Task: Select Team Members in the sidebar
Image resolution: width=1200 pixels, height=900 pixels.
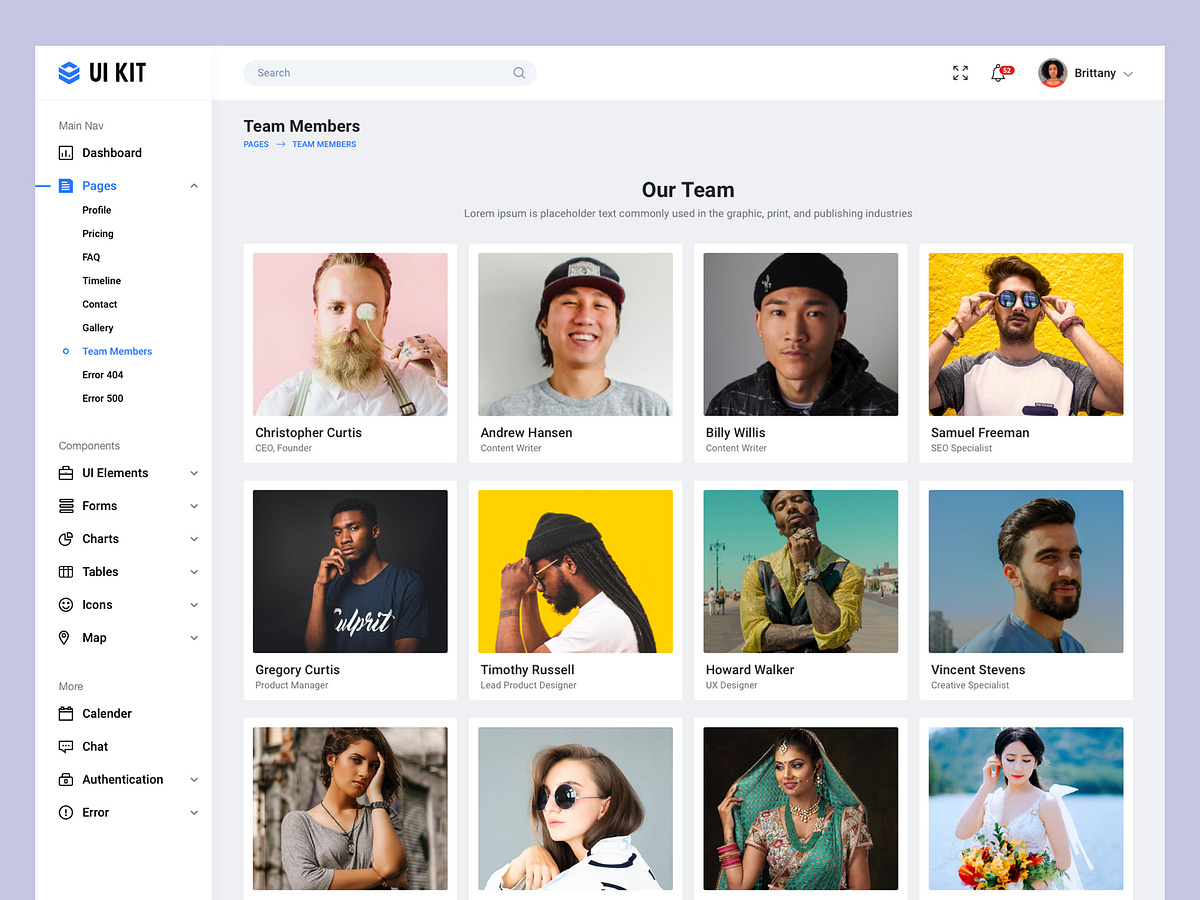Action: [117, 351]
